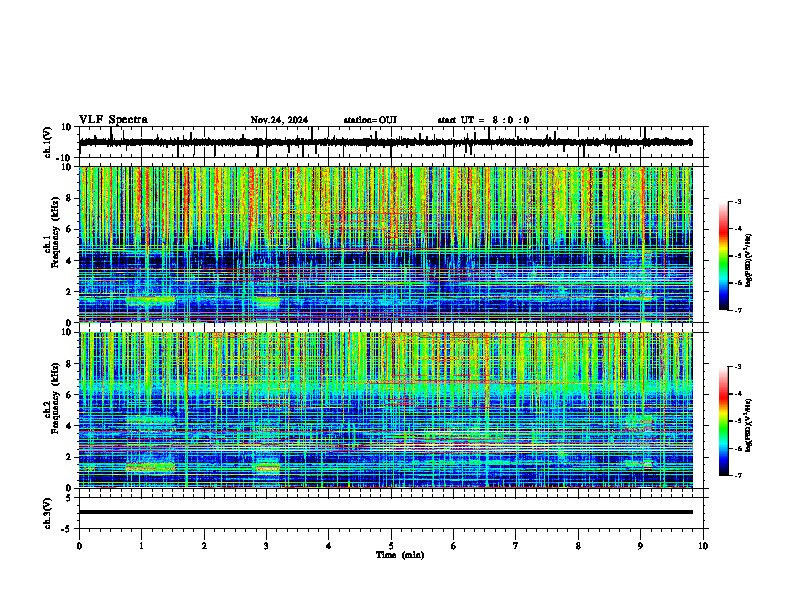Screen dimensions: 792x612
Task: Click the ch.2 color scale bar
Action: pos(724,421)
